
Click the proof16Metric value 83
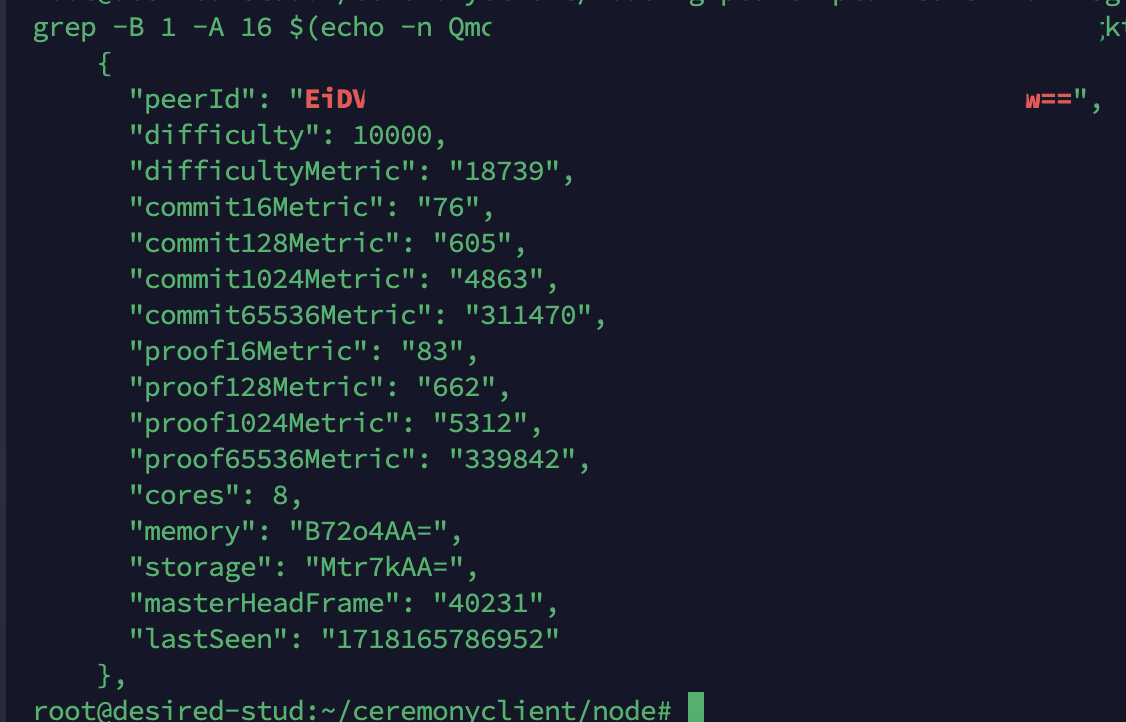click(432, 351)
